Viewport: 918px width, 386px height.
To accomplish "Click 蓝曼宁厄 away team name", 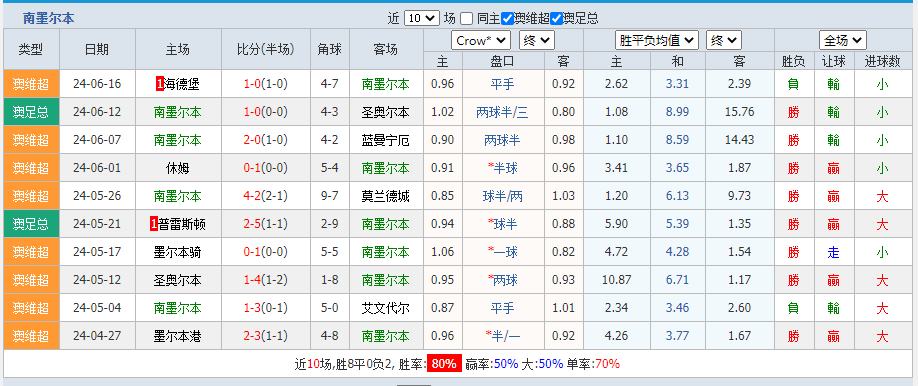I will pos(386,141).
